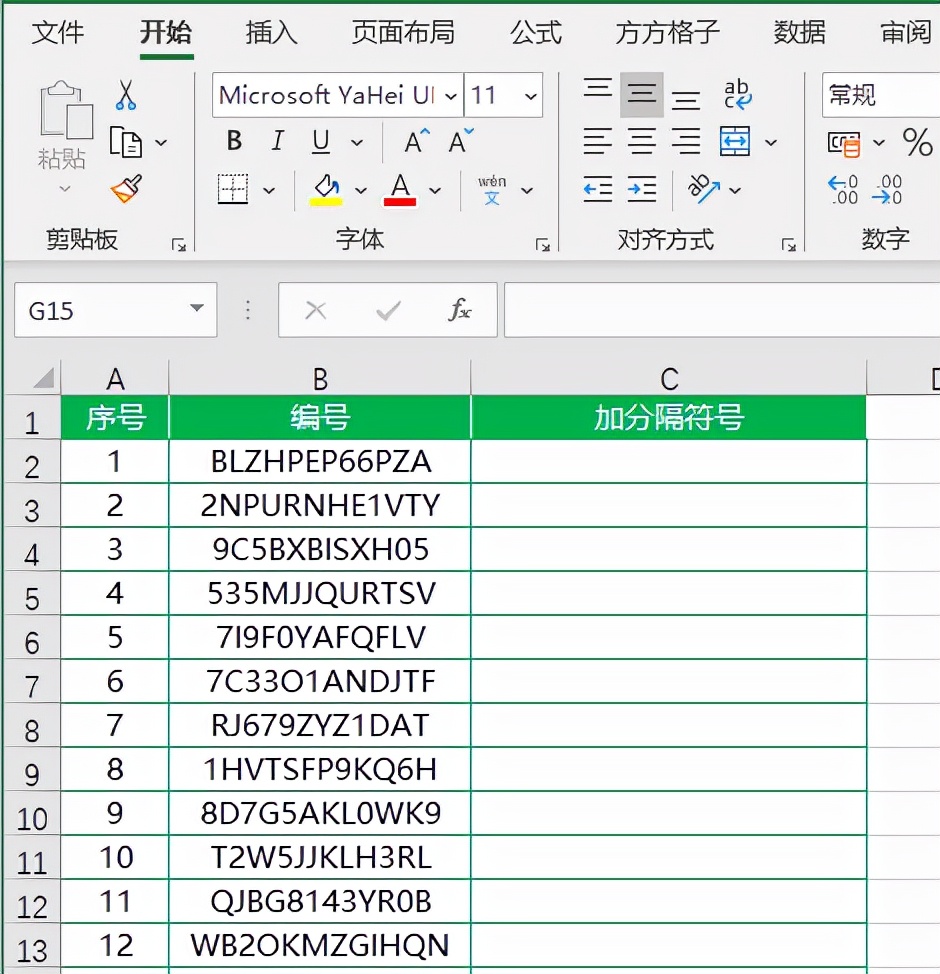This screenshot has width=940, height=974.
Task: Center text horizontally
Action: click(642, 142)
